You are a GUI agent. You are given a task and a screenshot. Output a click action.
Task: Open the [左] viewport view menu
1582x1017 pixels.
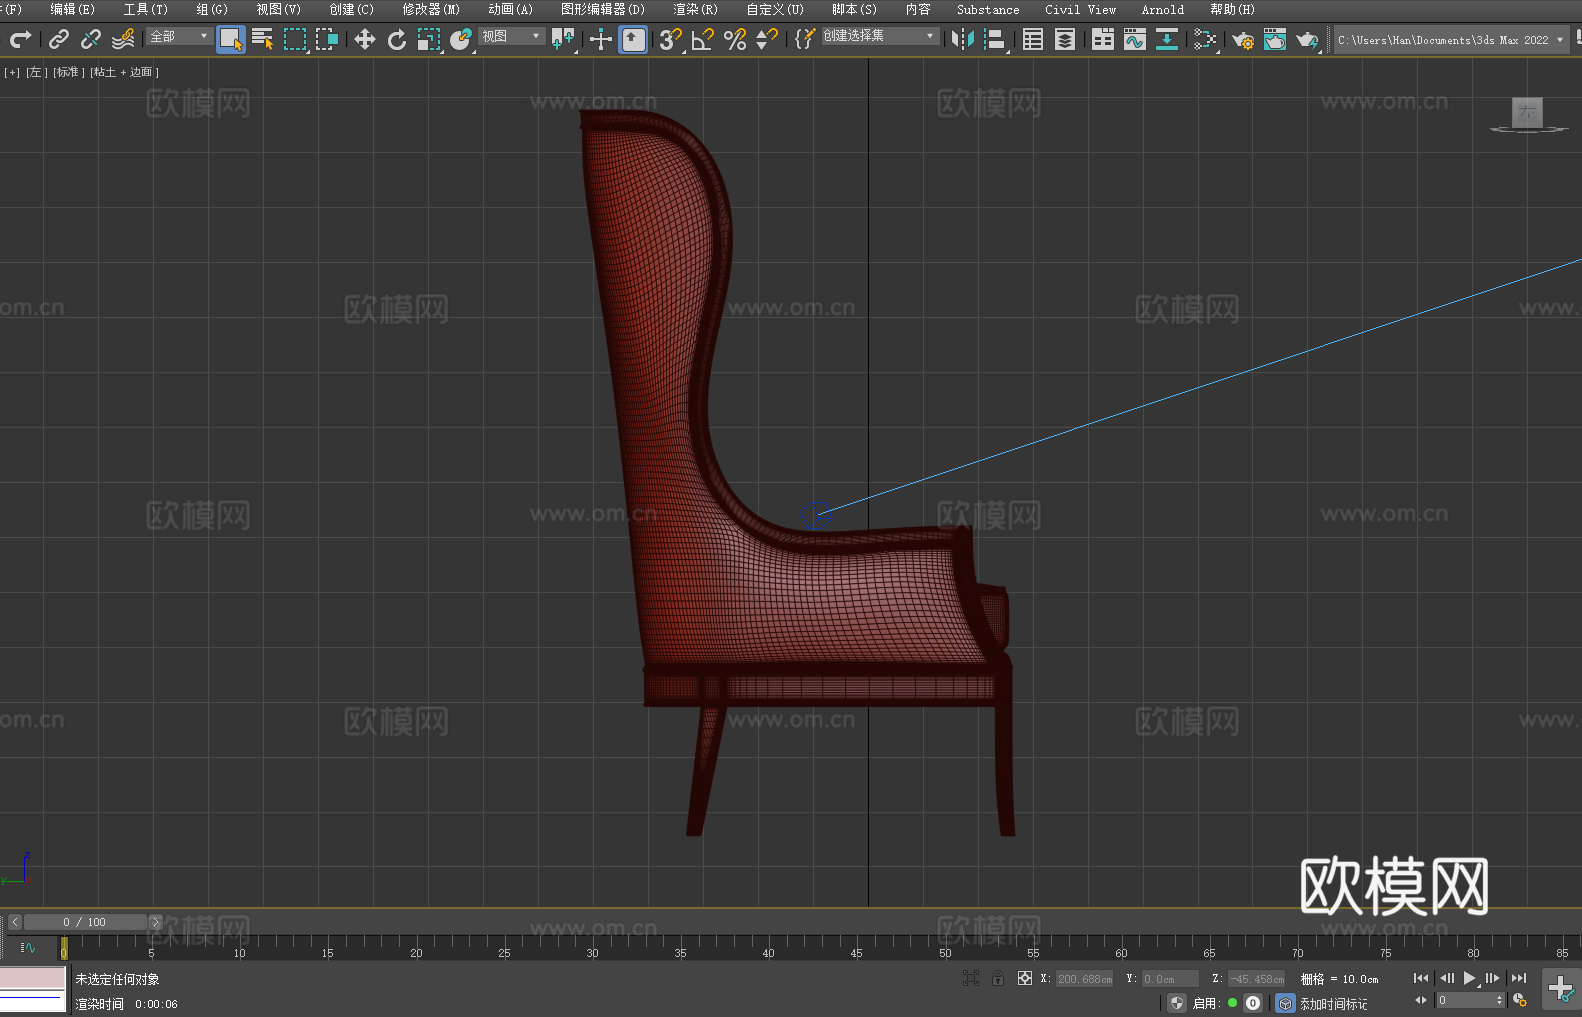pos(35,72)
